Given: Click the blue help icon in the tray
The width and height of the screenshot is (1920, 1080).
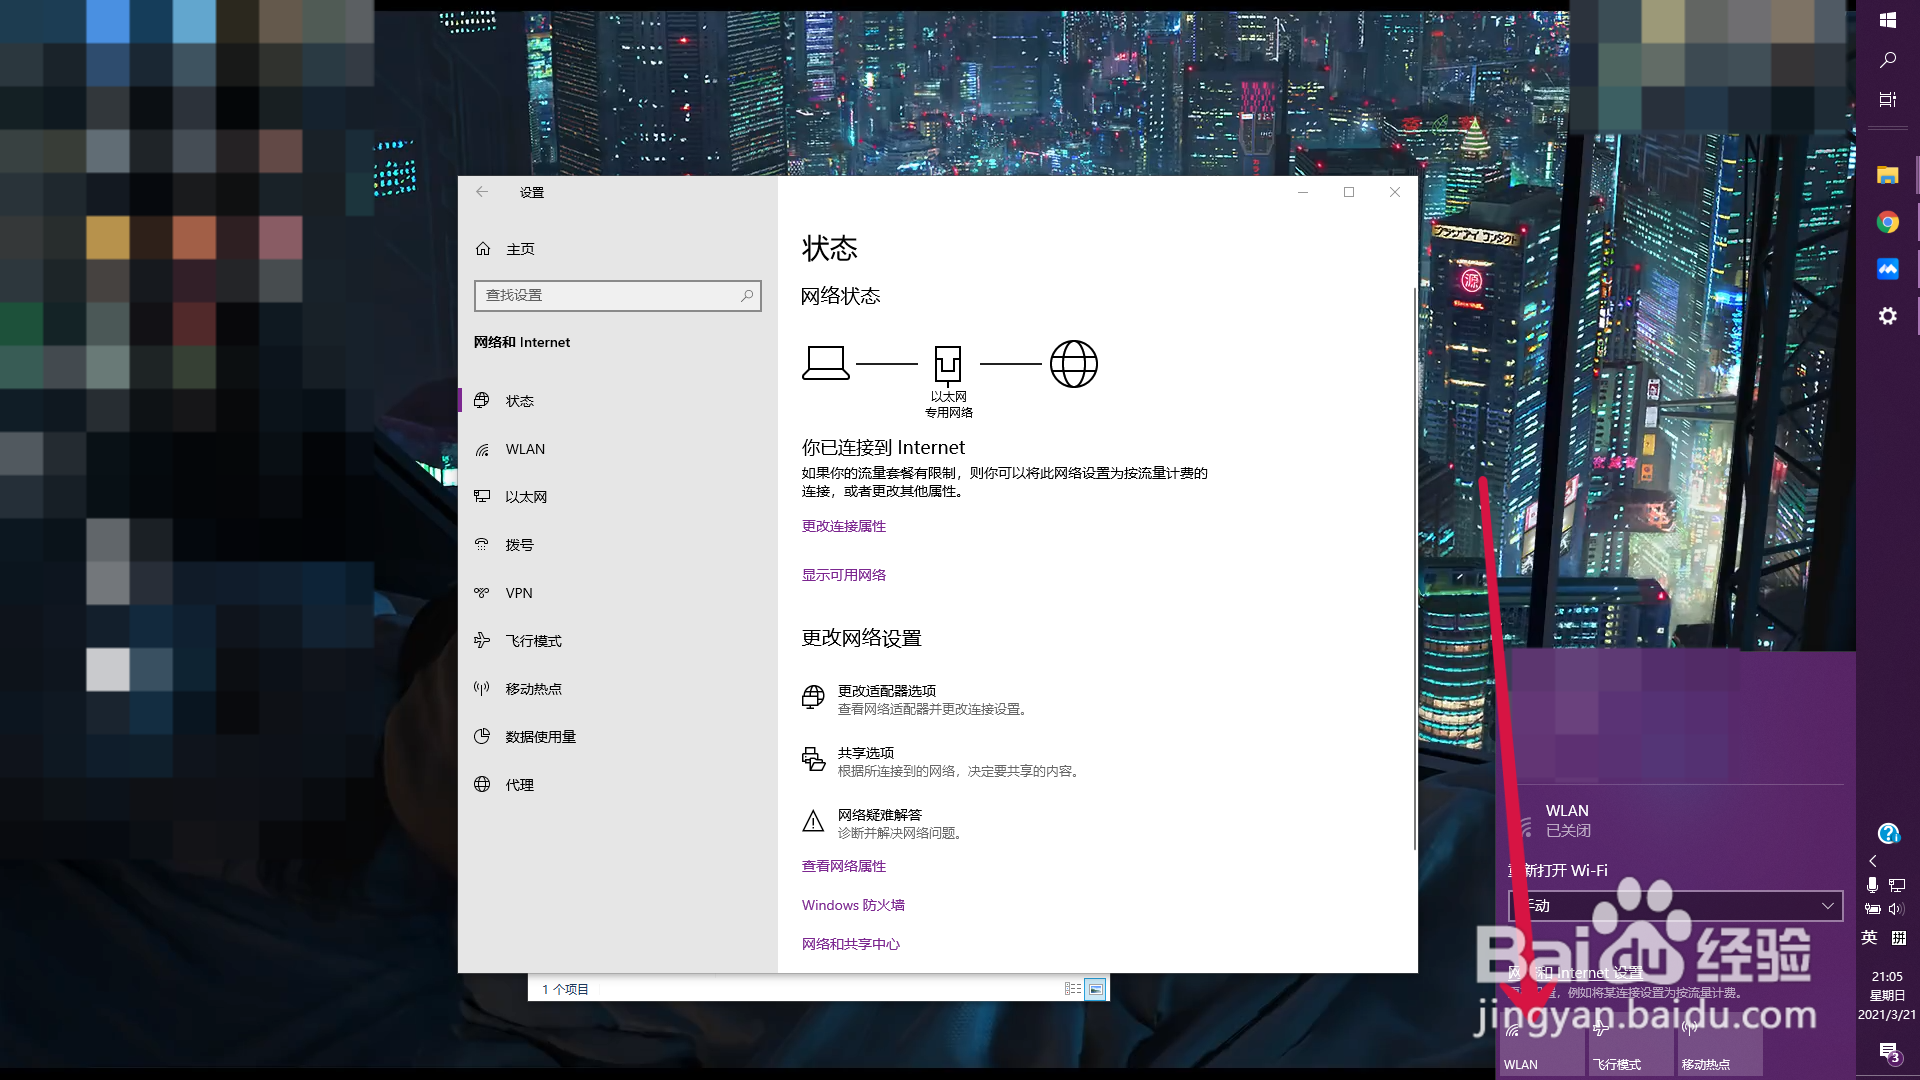Looking at the screenshot, I should [1888, 833].
